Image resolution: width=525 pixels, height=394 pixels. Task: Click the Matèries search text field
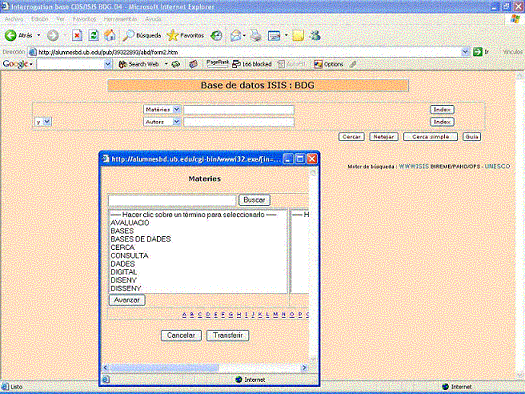(x=239, y=110)
